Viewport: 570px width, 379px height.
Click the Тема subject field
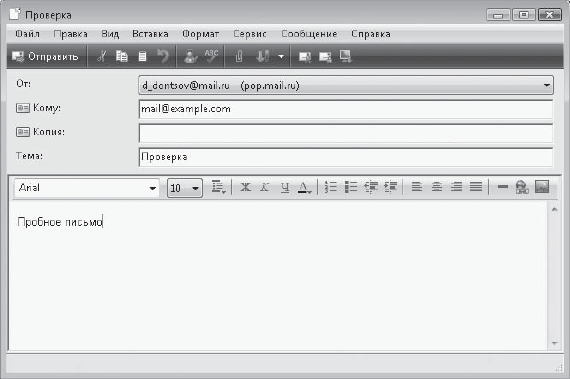(x=346, y=157)
